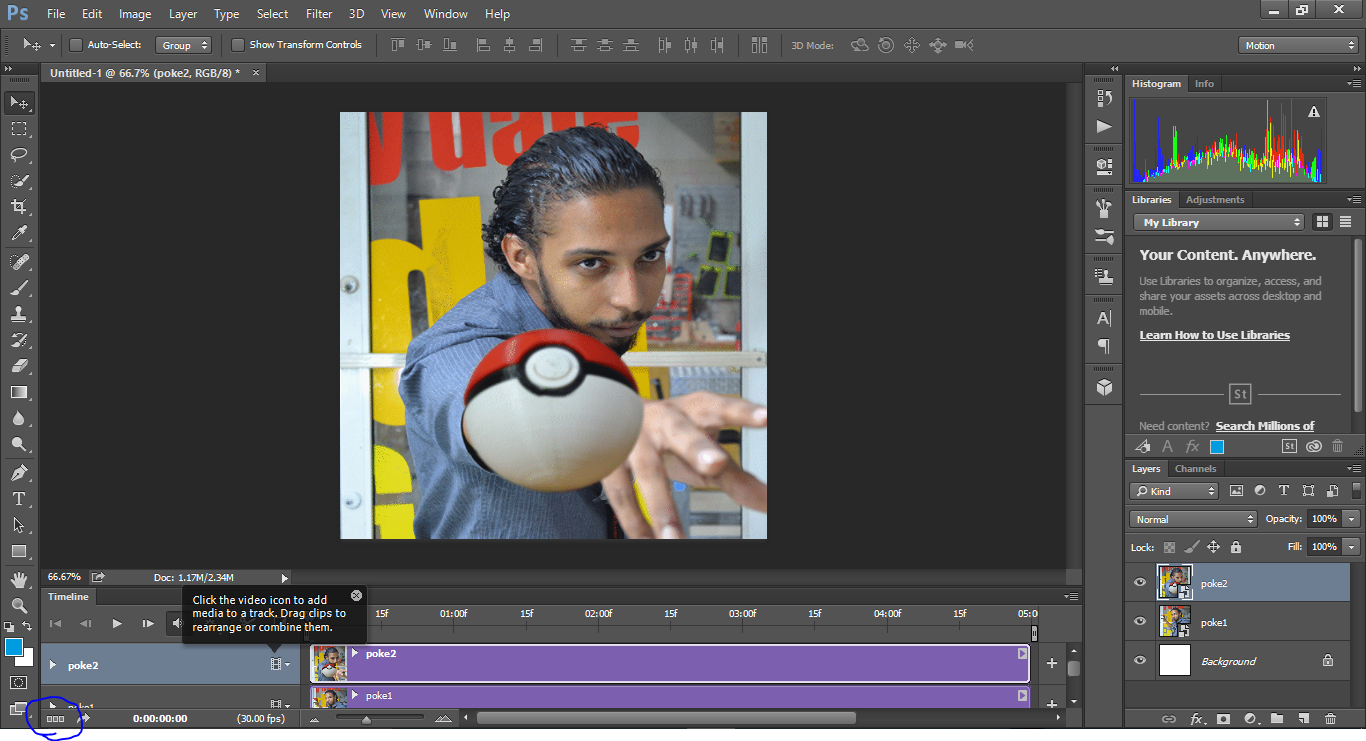Image resolution: width=1366 pixels, height=741 pixels.
Task: Enable Show Transform Controls checkbox
Action: (238, 45)
